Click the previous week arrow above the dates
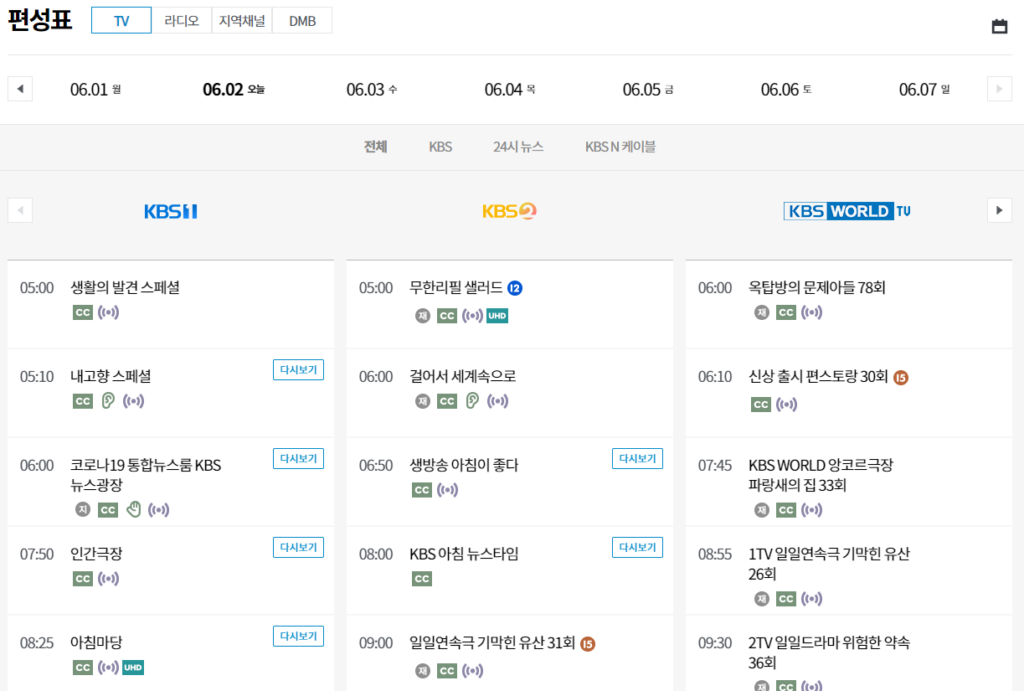1024x691 pixels. point(20,88)
